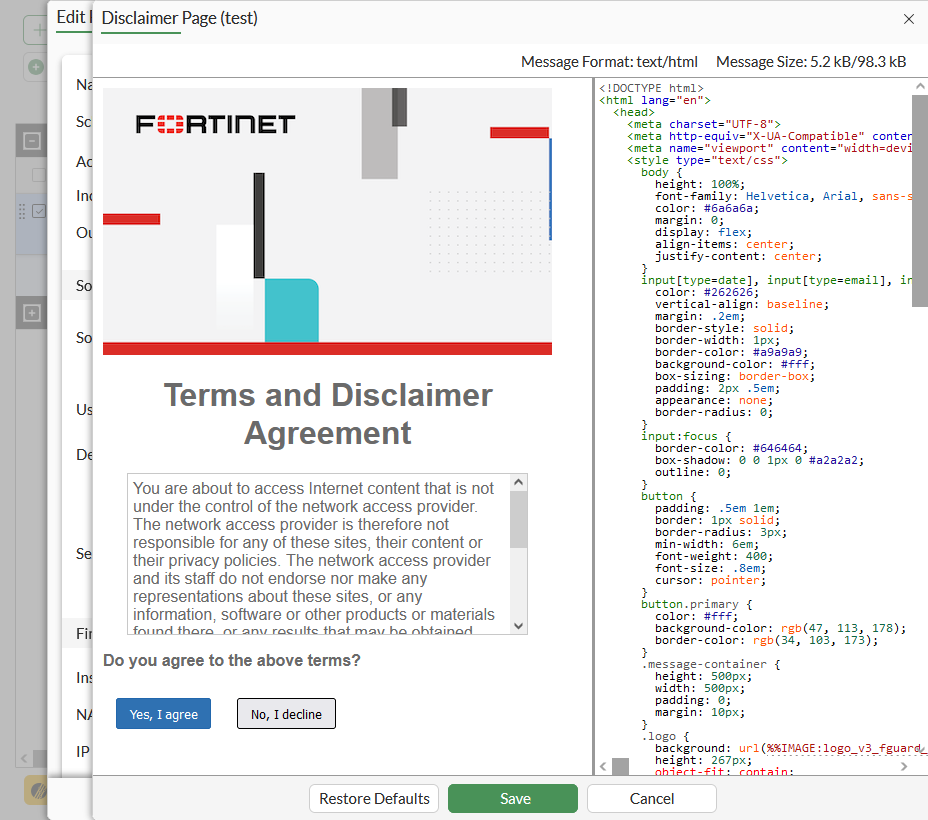Click the 'Yes, I agree' button
Screen dimensions: 928x820
163,714
